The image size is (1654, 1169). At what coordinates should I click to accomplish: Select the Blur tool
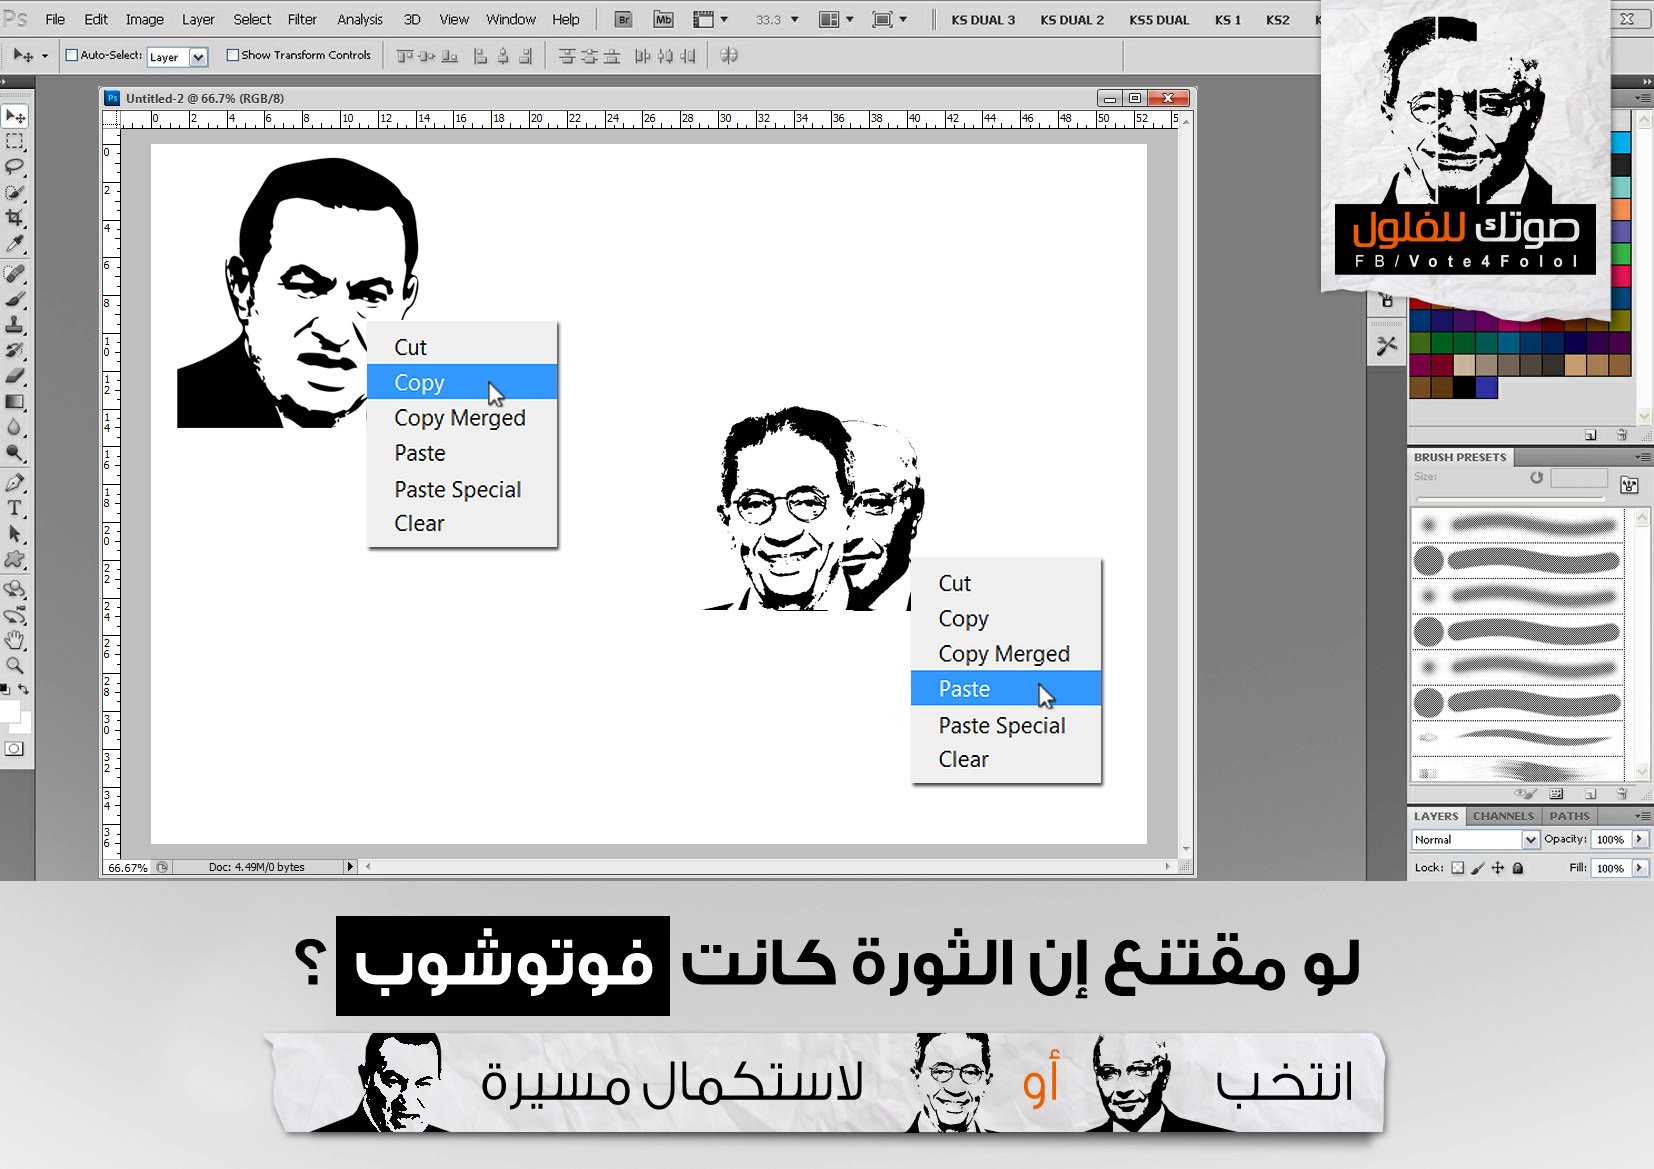(x=15, y=427)
